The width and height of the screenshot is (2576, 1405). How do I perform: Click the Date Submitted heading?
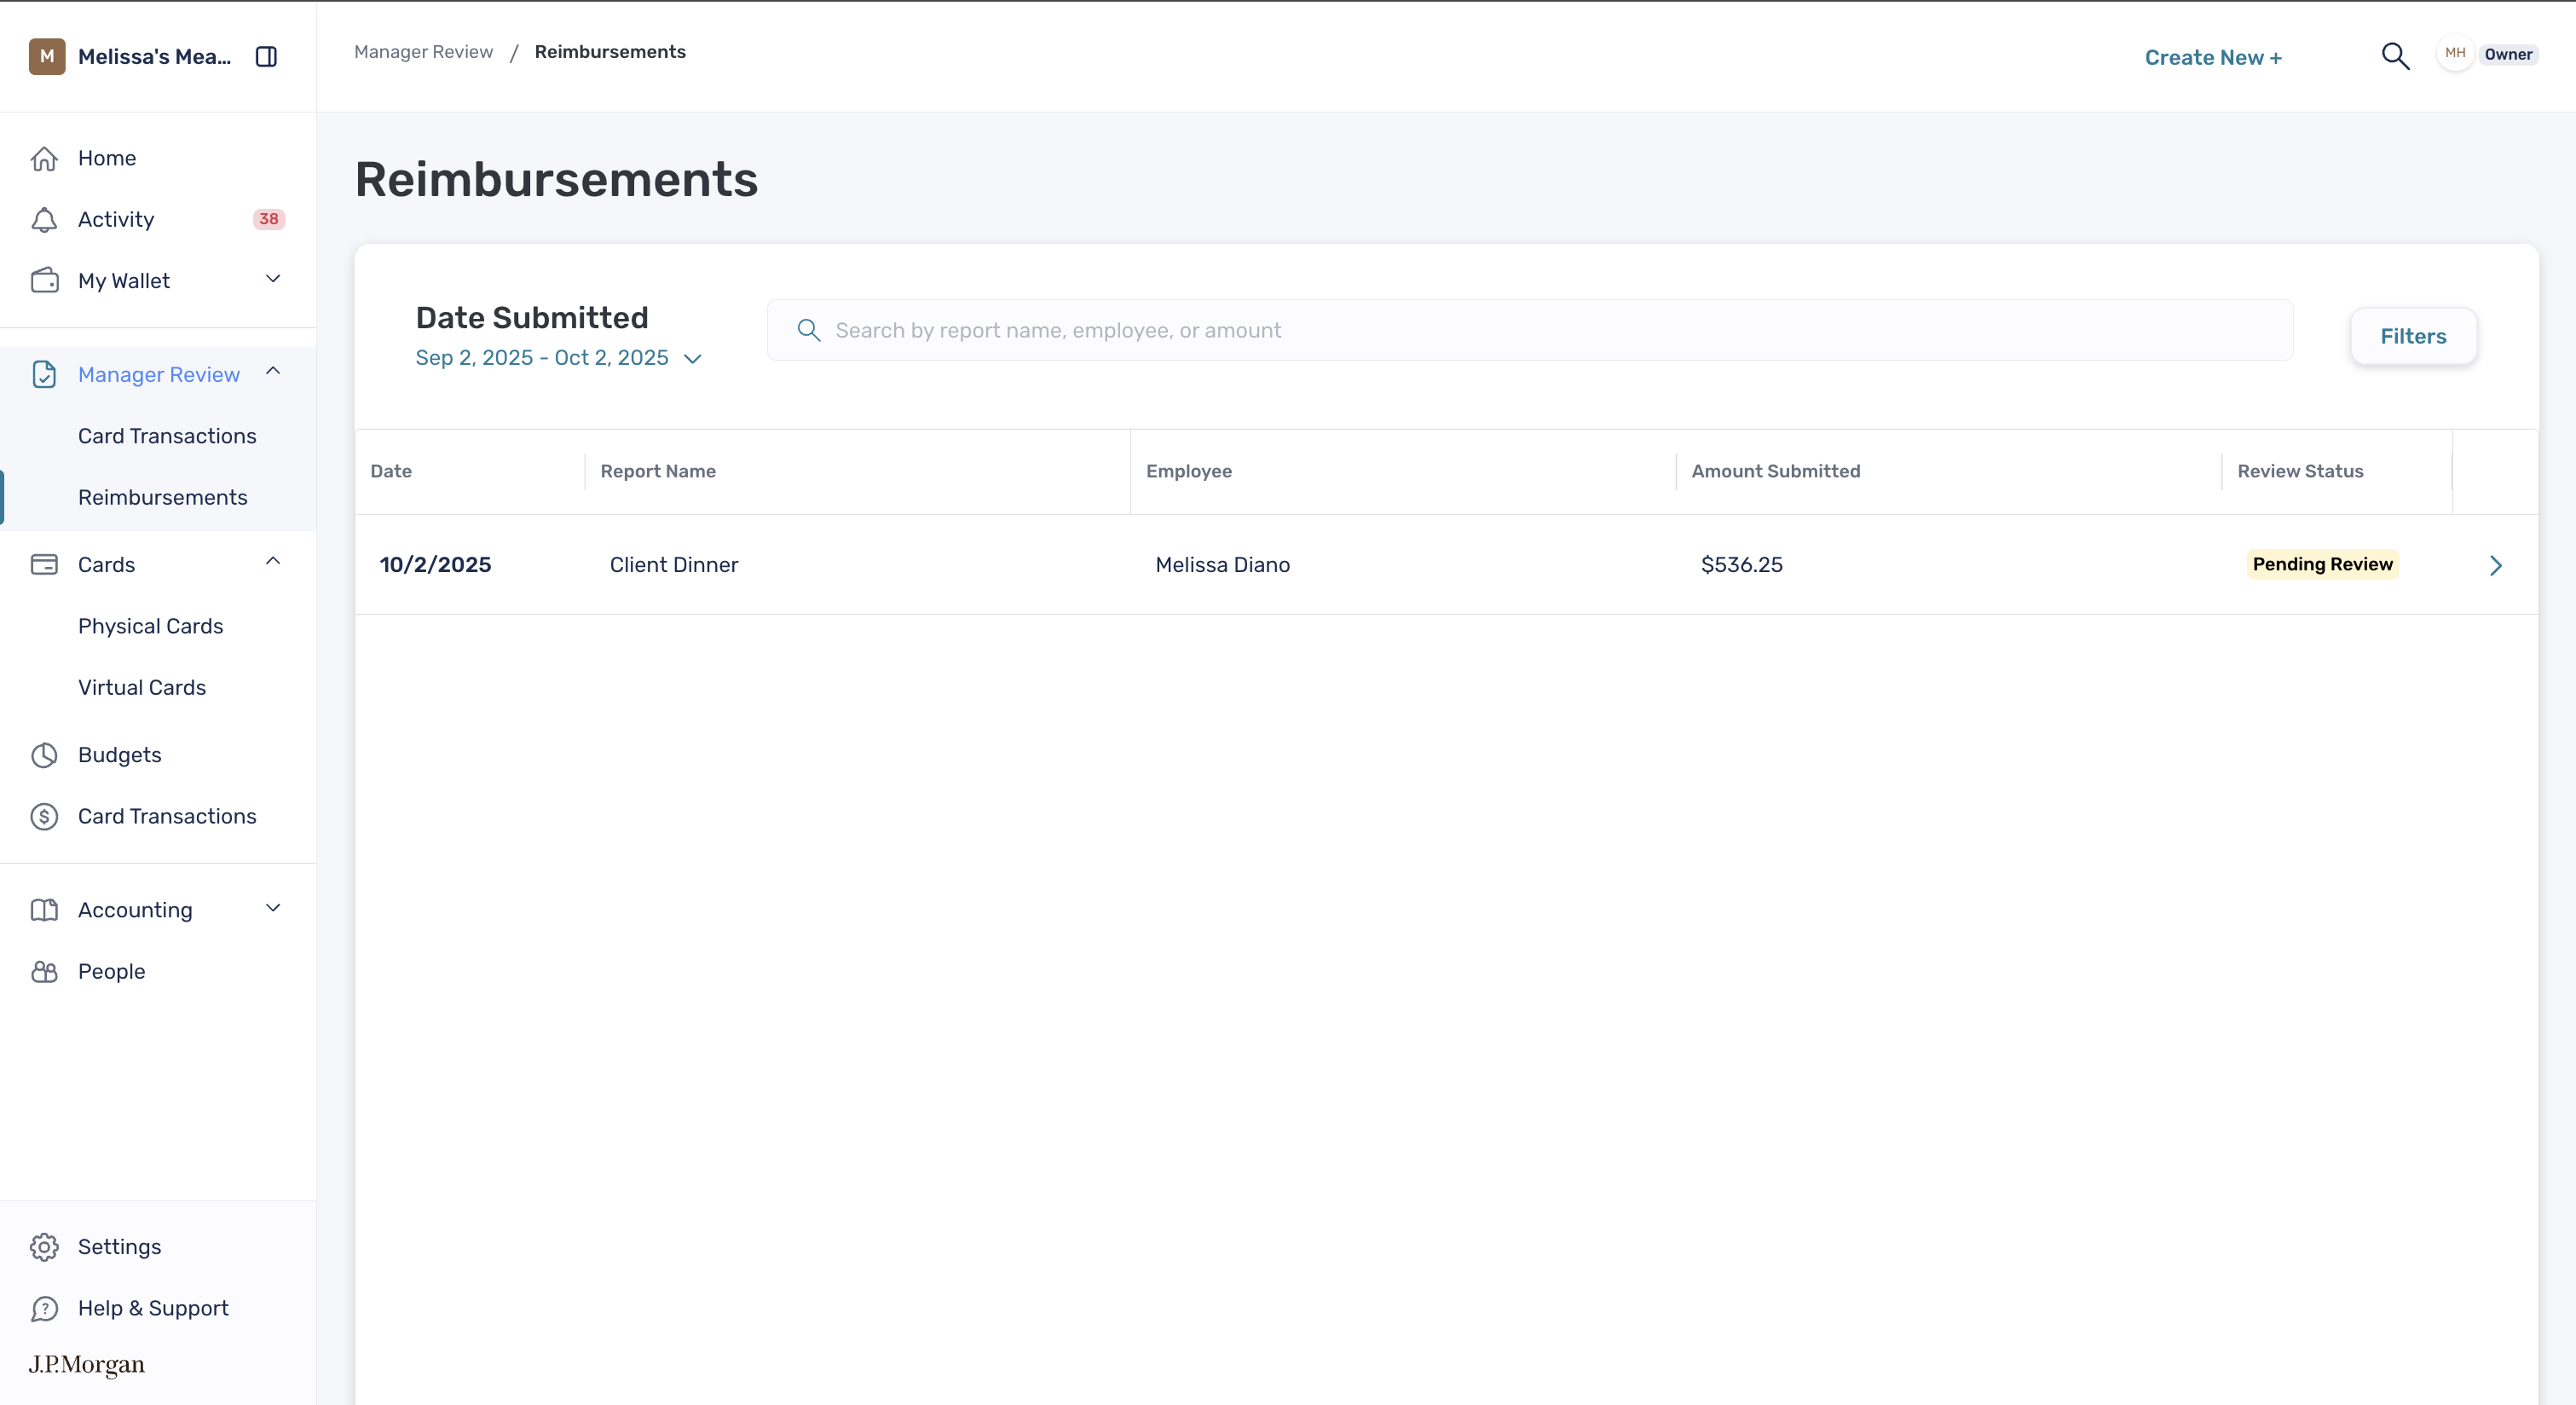point(532,317)
